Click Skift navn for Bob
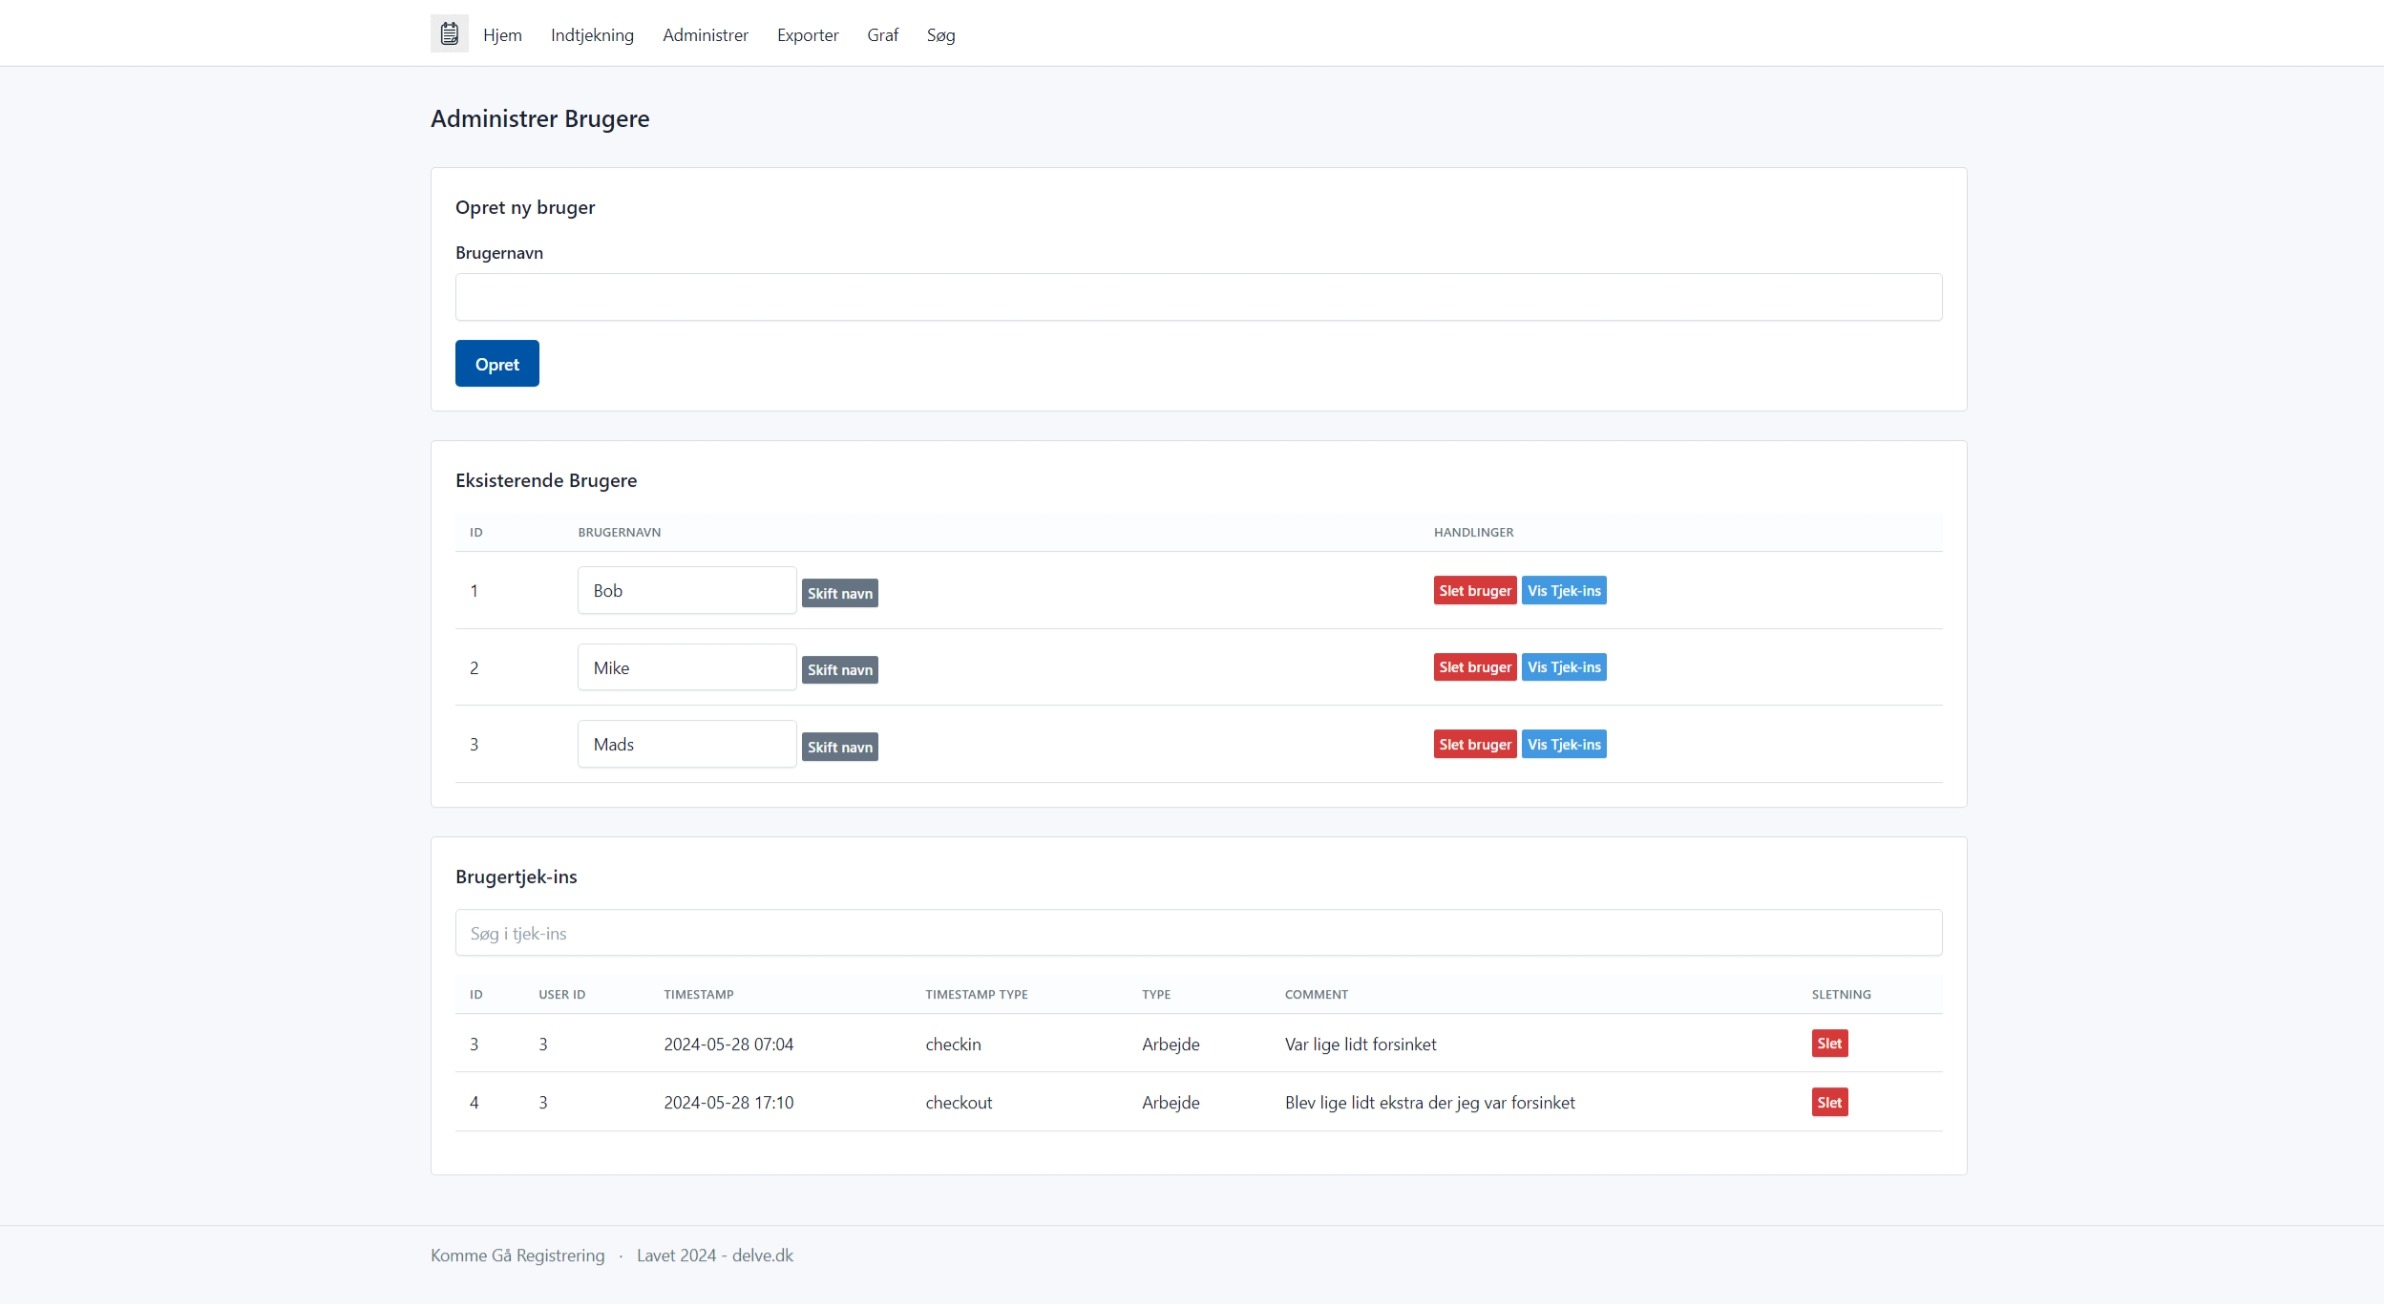This screenshot has width=2384, height=1304. coord(840,593)
